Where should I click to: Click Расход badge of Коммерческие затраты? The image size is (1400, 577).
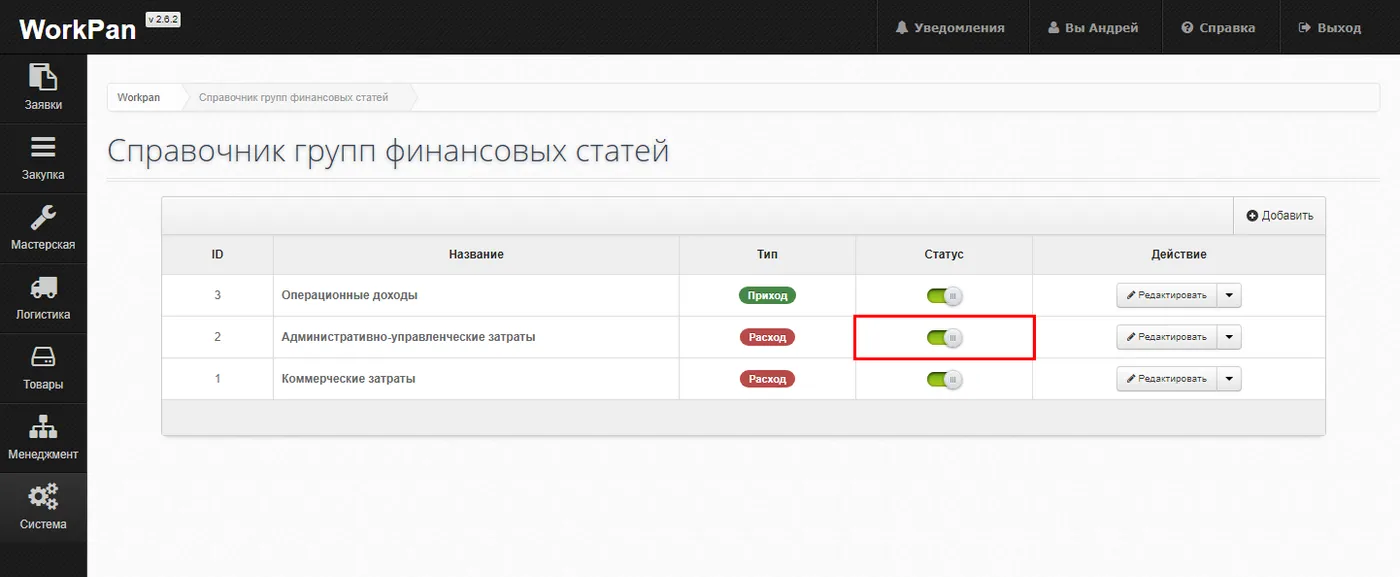(x=767, y=379)
